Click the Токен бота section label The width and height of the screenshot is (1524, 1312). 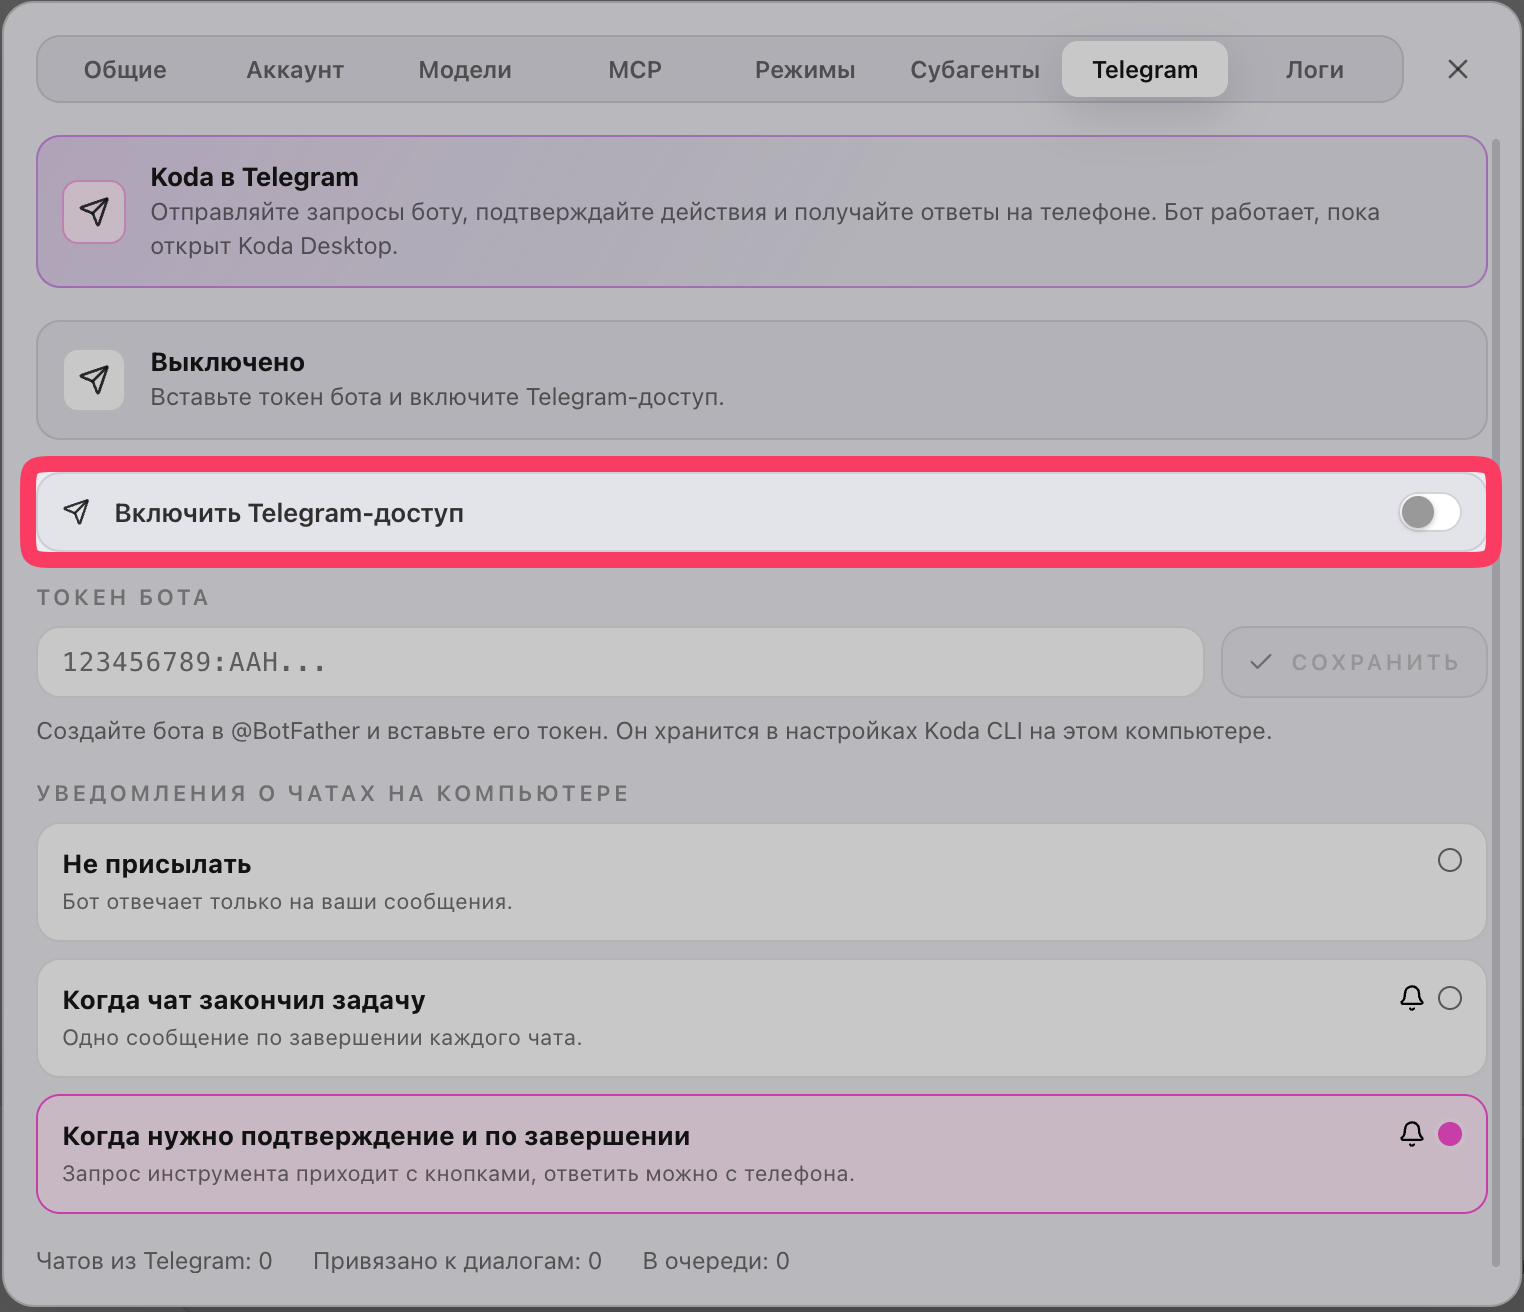[x=123, y=598]
